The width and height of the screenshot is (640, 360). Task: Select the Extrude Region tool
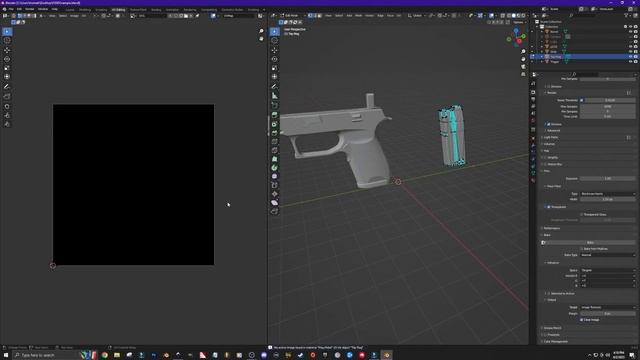pos(275,115)
